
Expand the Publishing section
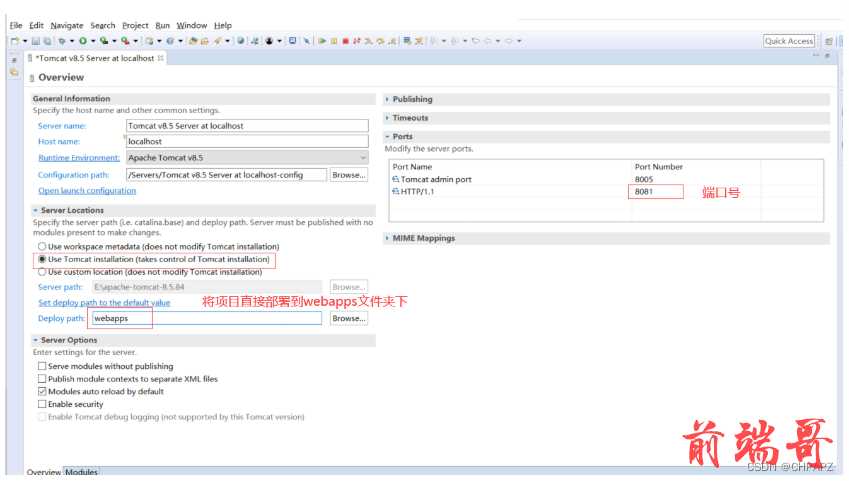[x=387, y=99]
